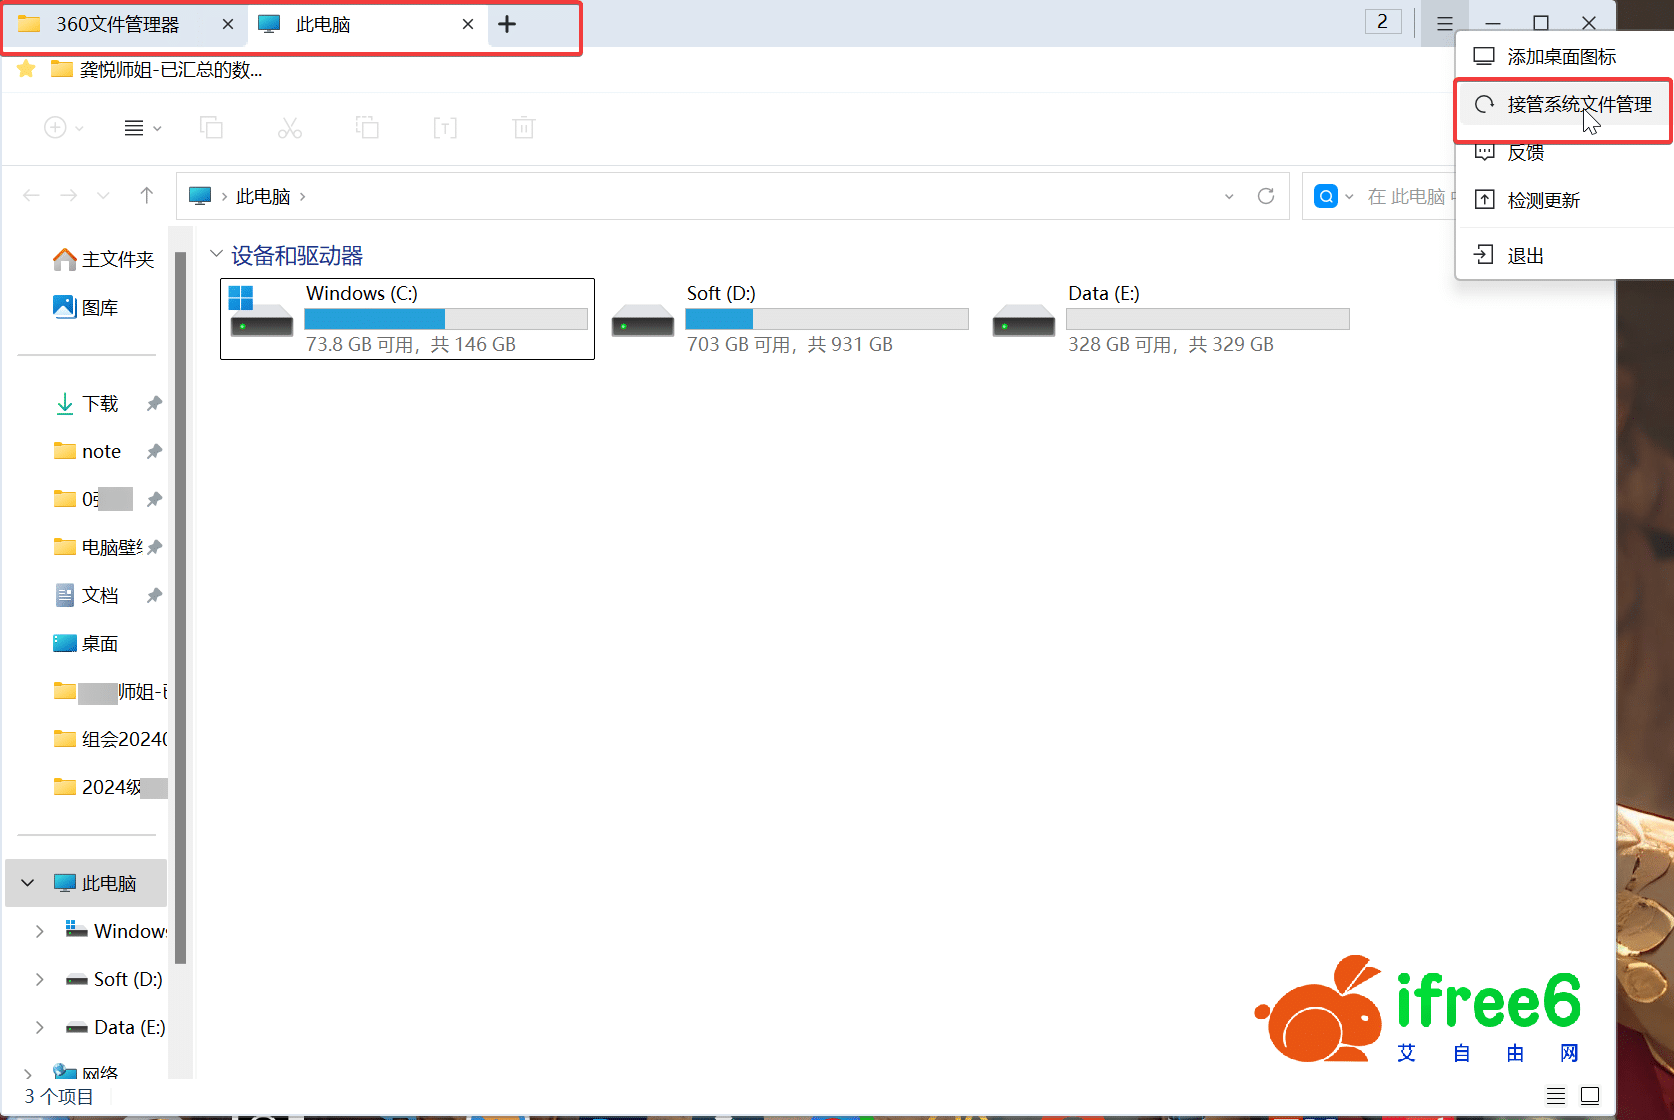This screenshot has height=1120, width=1674.
Task: Open the hamburger main menu icon
Action: coord(1444,24)
